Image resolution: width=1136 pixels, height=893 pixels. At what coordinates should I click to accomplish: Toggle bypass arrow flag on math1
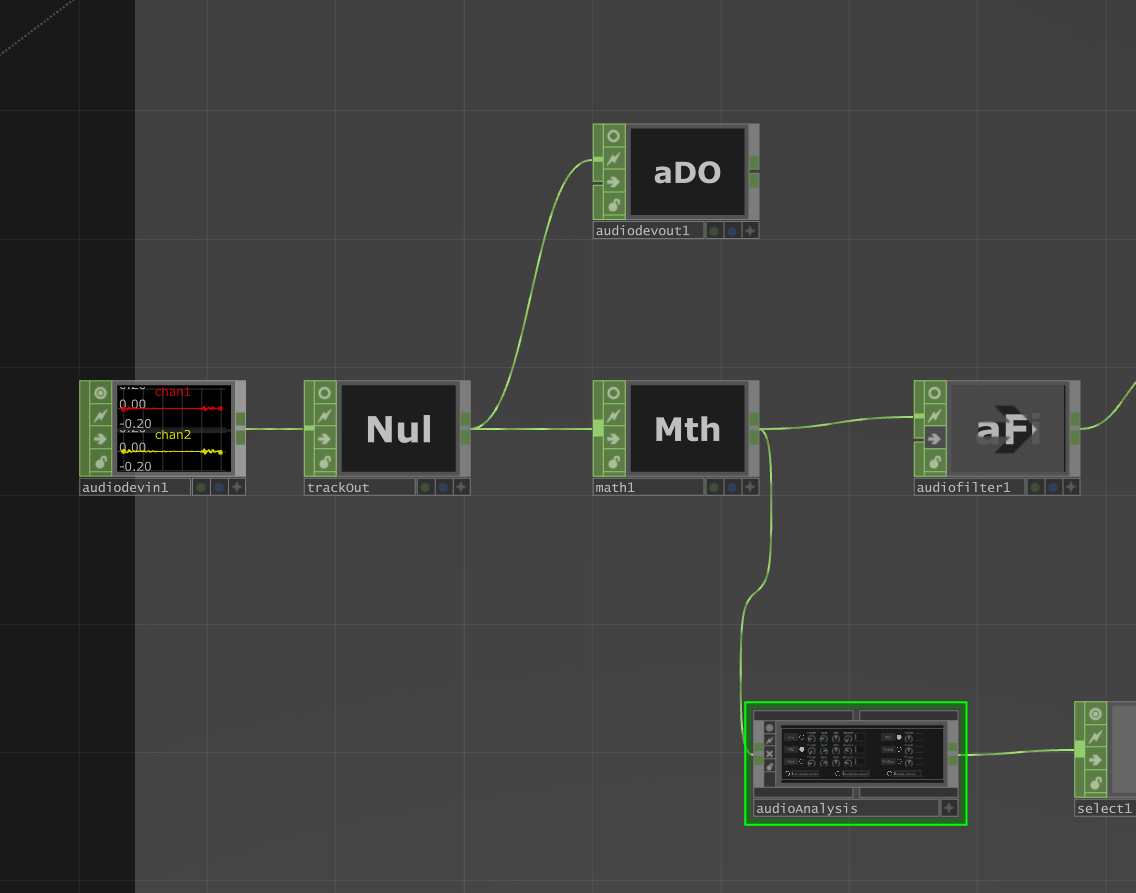[614, 439]
